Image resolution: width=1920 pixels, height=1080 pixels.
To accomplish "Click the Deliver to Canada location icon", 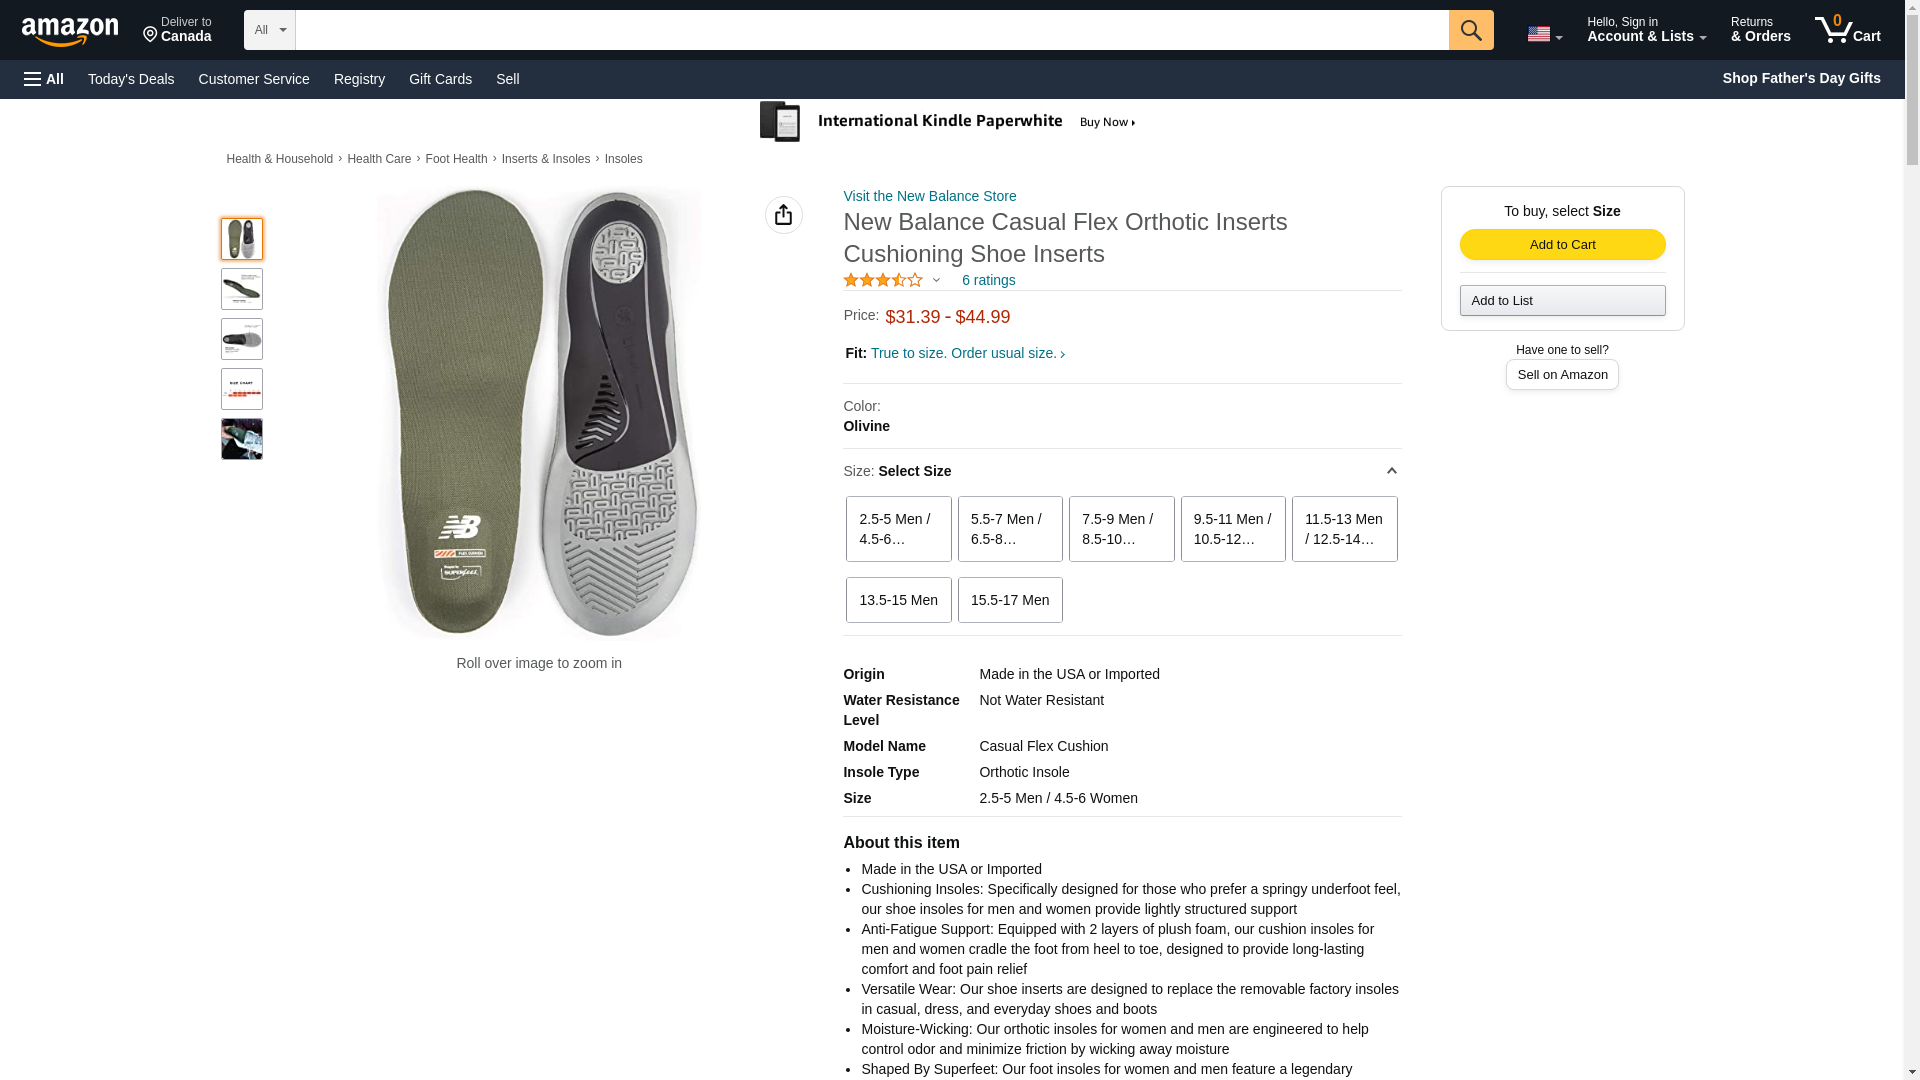I will tap(151, 35).
